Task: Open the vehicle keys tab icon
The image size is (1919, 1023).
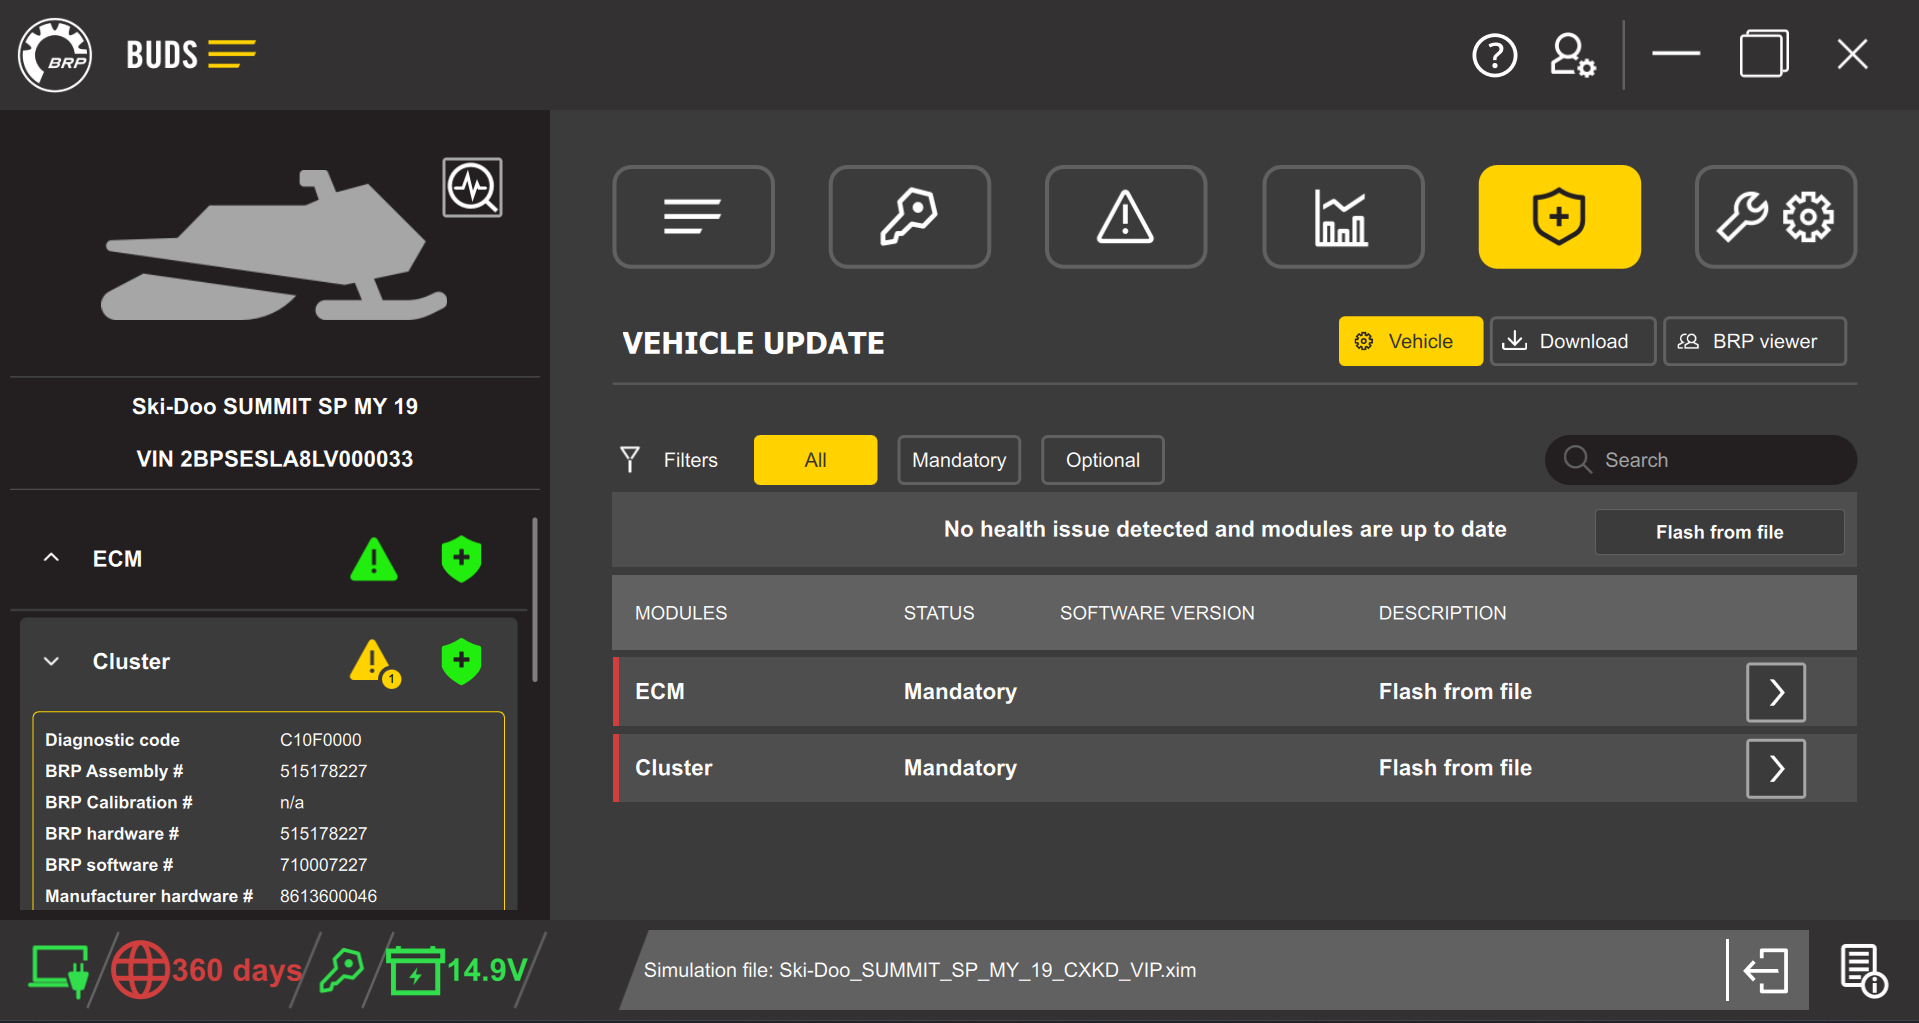Action: (909, 216)
